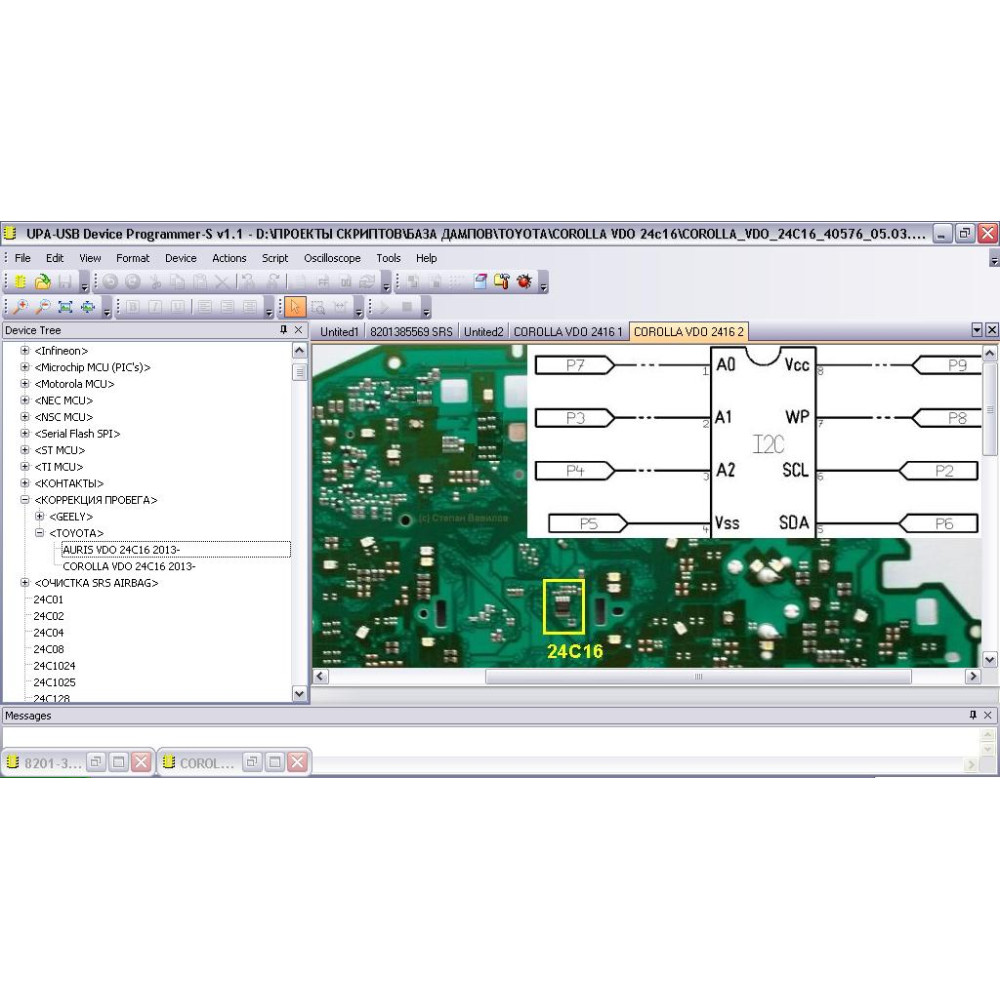This screenshot has width=1000, height=1000.
Task: Open the Oscilloscope menu
Action: 332,258
